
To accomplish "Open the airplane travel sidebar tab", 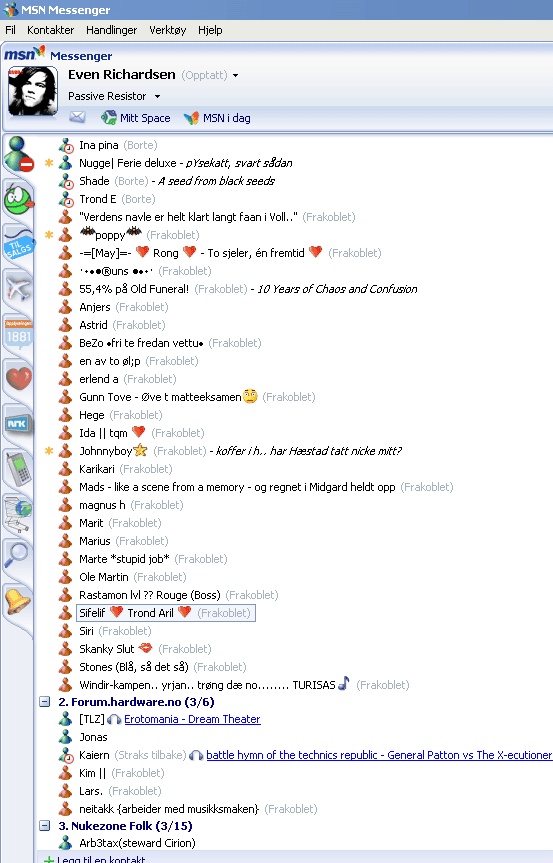I will [x=18, y=288].
